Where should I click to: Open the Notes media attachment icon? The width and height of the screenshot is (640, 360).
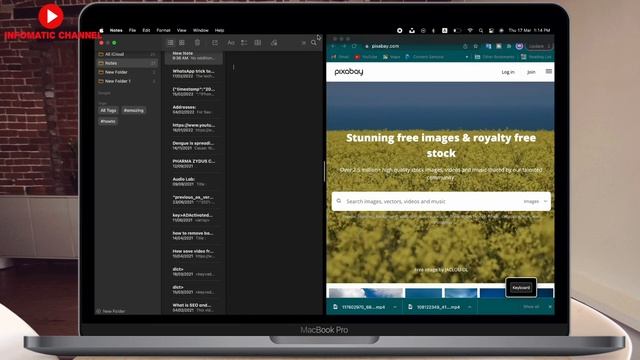tap(274, 42)
